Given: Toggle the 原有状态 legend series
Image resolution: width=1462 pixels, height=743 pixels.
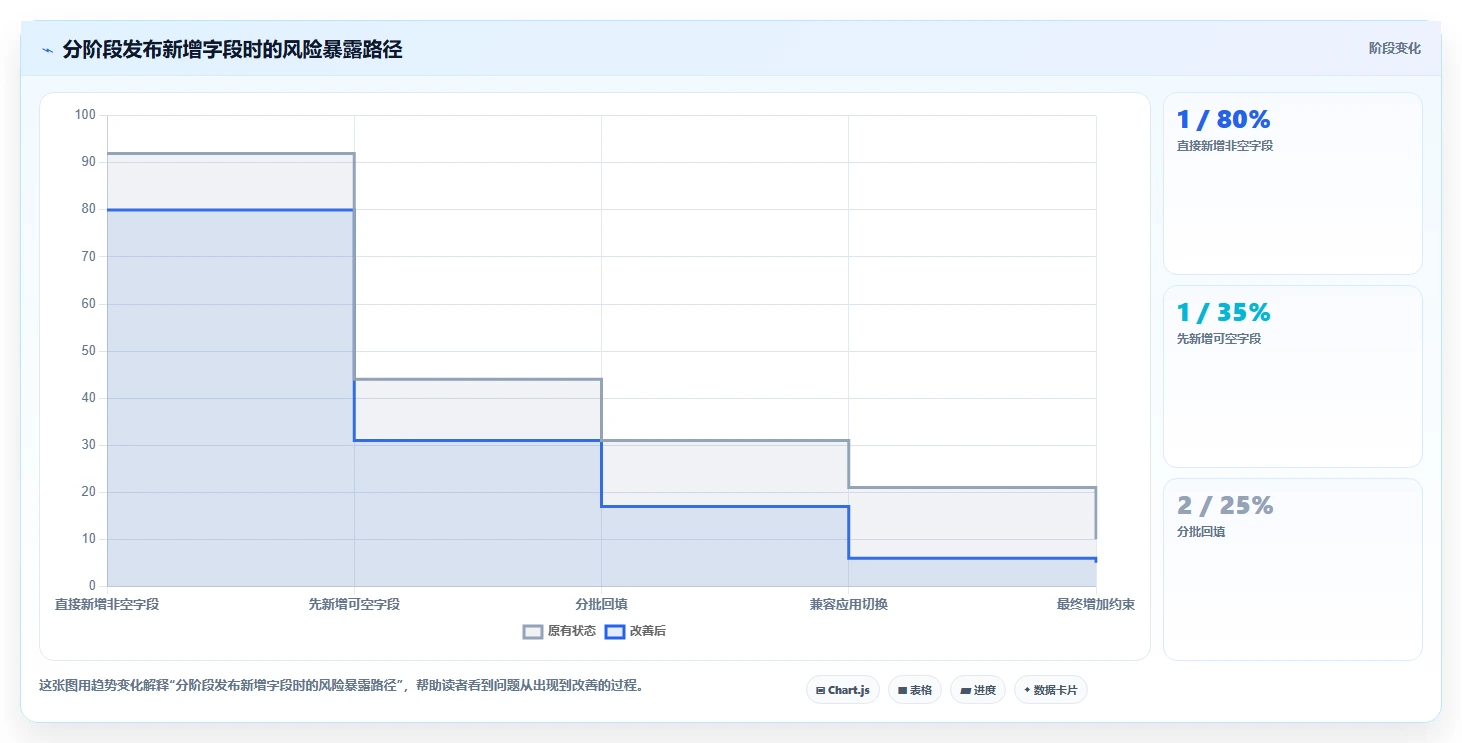Looking at the screenshot, I should (x=560, y=631).
